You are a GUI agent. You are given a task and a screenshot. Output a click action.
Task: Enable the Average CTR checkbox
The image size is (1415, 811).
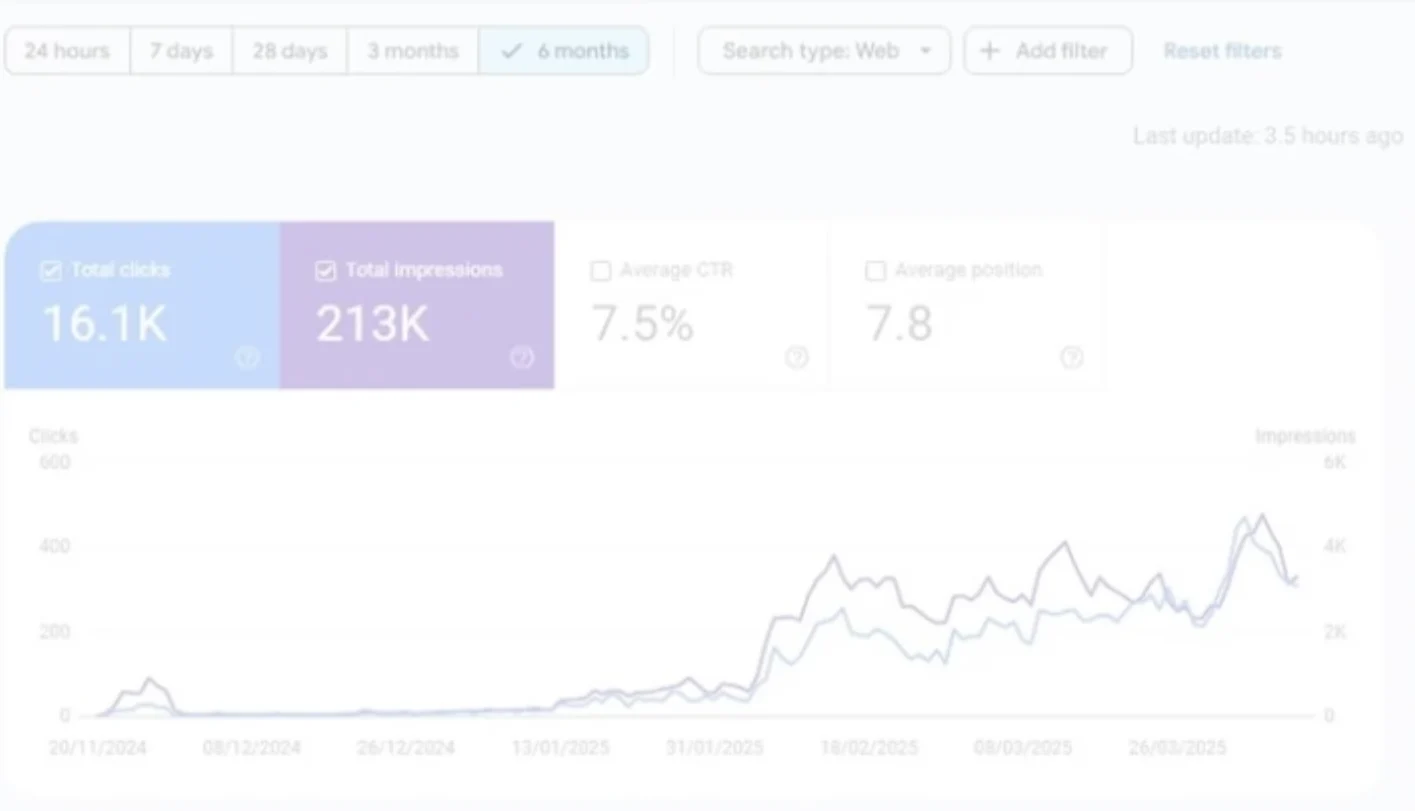[x=600, y=270]
